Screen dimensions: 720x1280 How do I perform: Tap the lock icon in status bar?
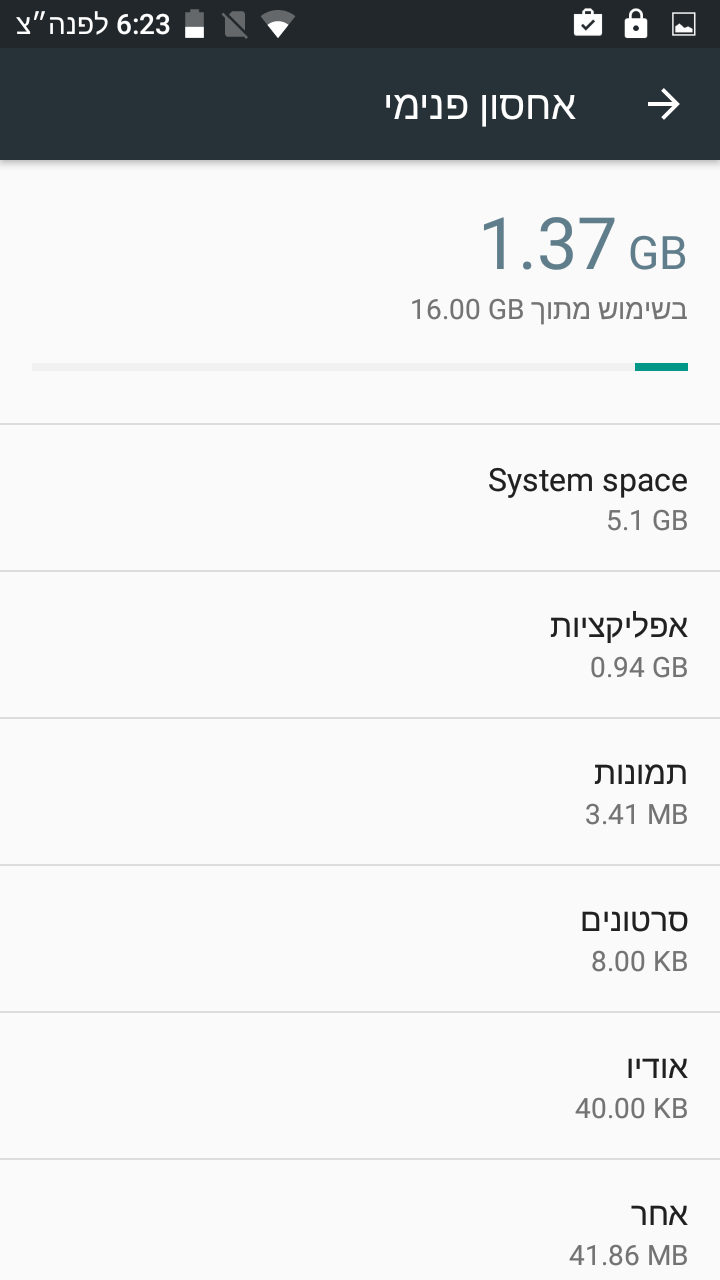pyautogui.click(x=636, y=24)
